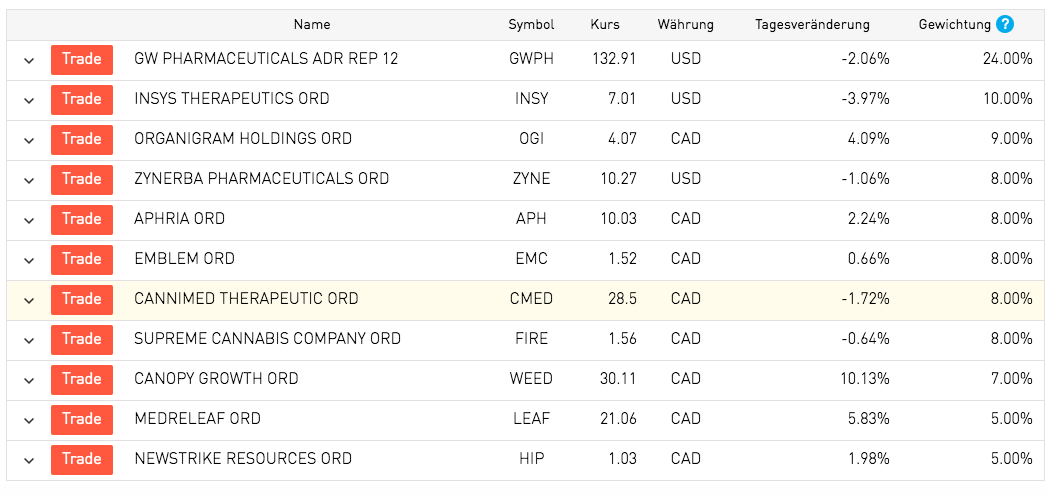This screenshot has width=1053, height=494.
Task: Click the OGI symbol cell
Action: pyautogui.click(x=531, y=139)
